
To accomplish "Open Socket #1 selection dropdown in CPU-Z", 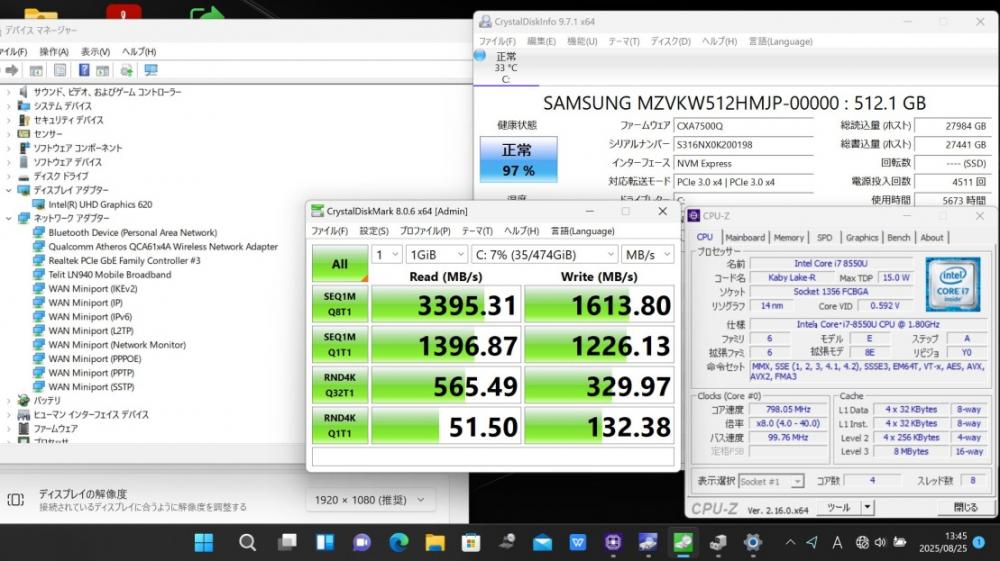I will pos(771,481).
